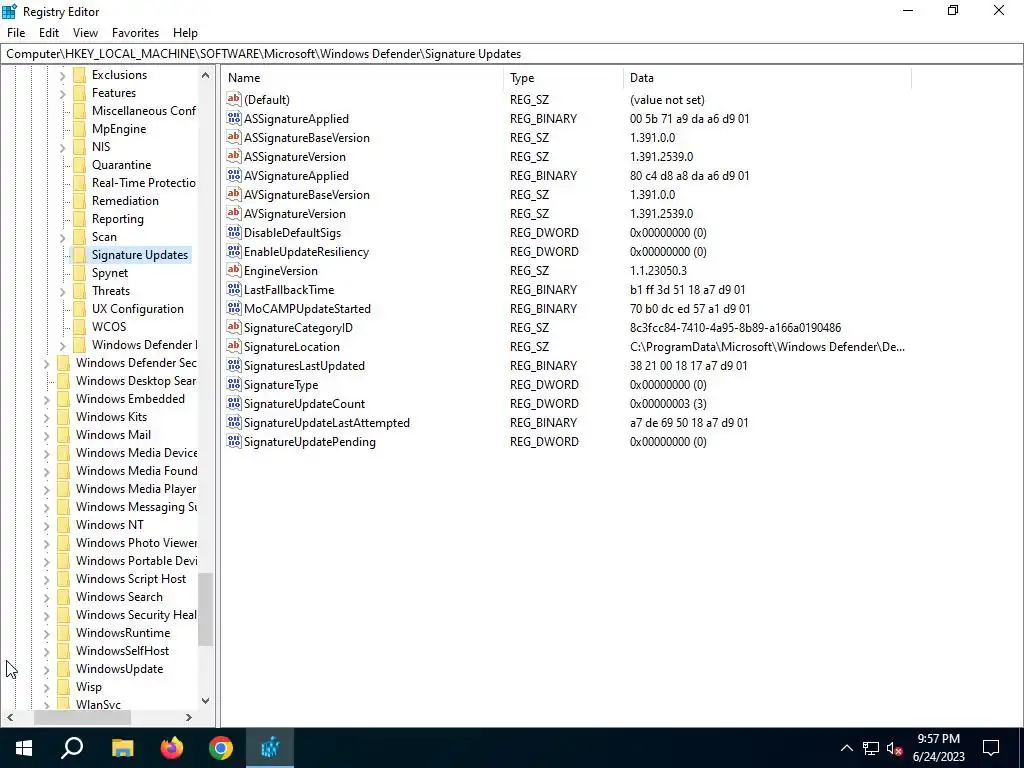Select the Reporting key
This screenshot has width=1024, height=768.
118,219
